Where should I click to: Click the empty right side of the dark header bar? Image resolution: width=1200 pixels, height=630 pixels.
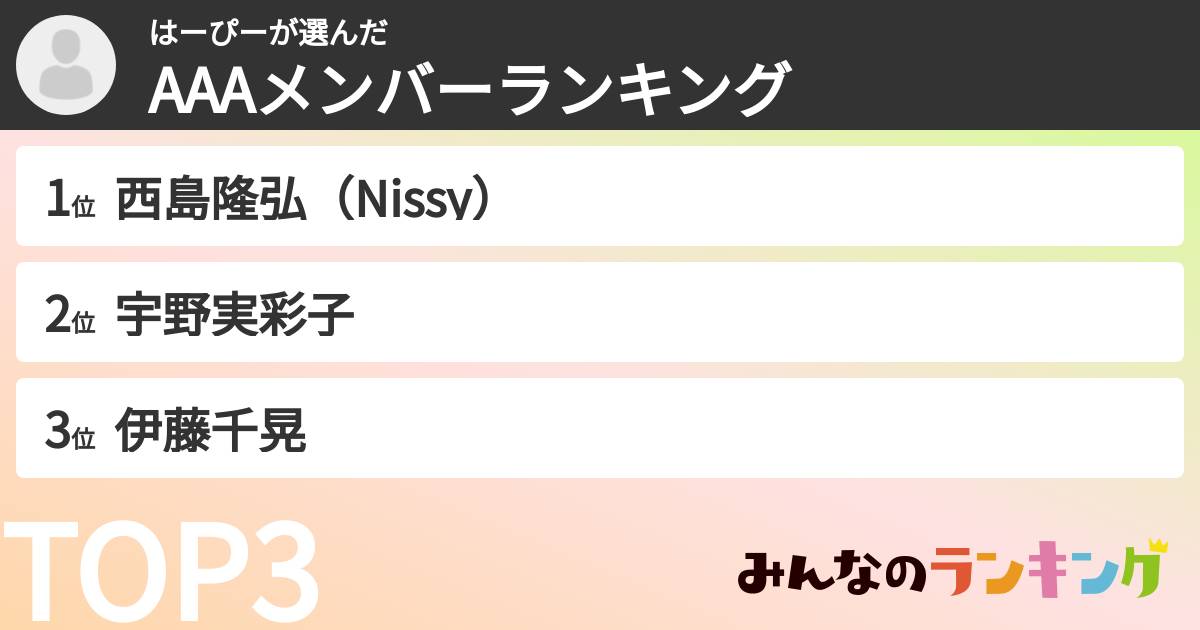1000,64
